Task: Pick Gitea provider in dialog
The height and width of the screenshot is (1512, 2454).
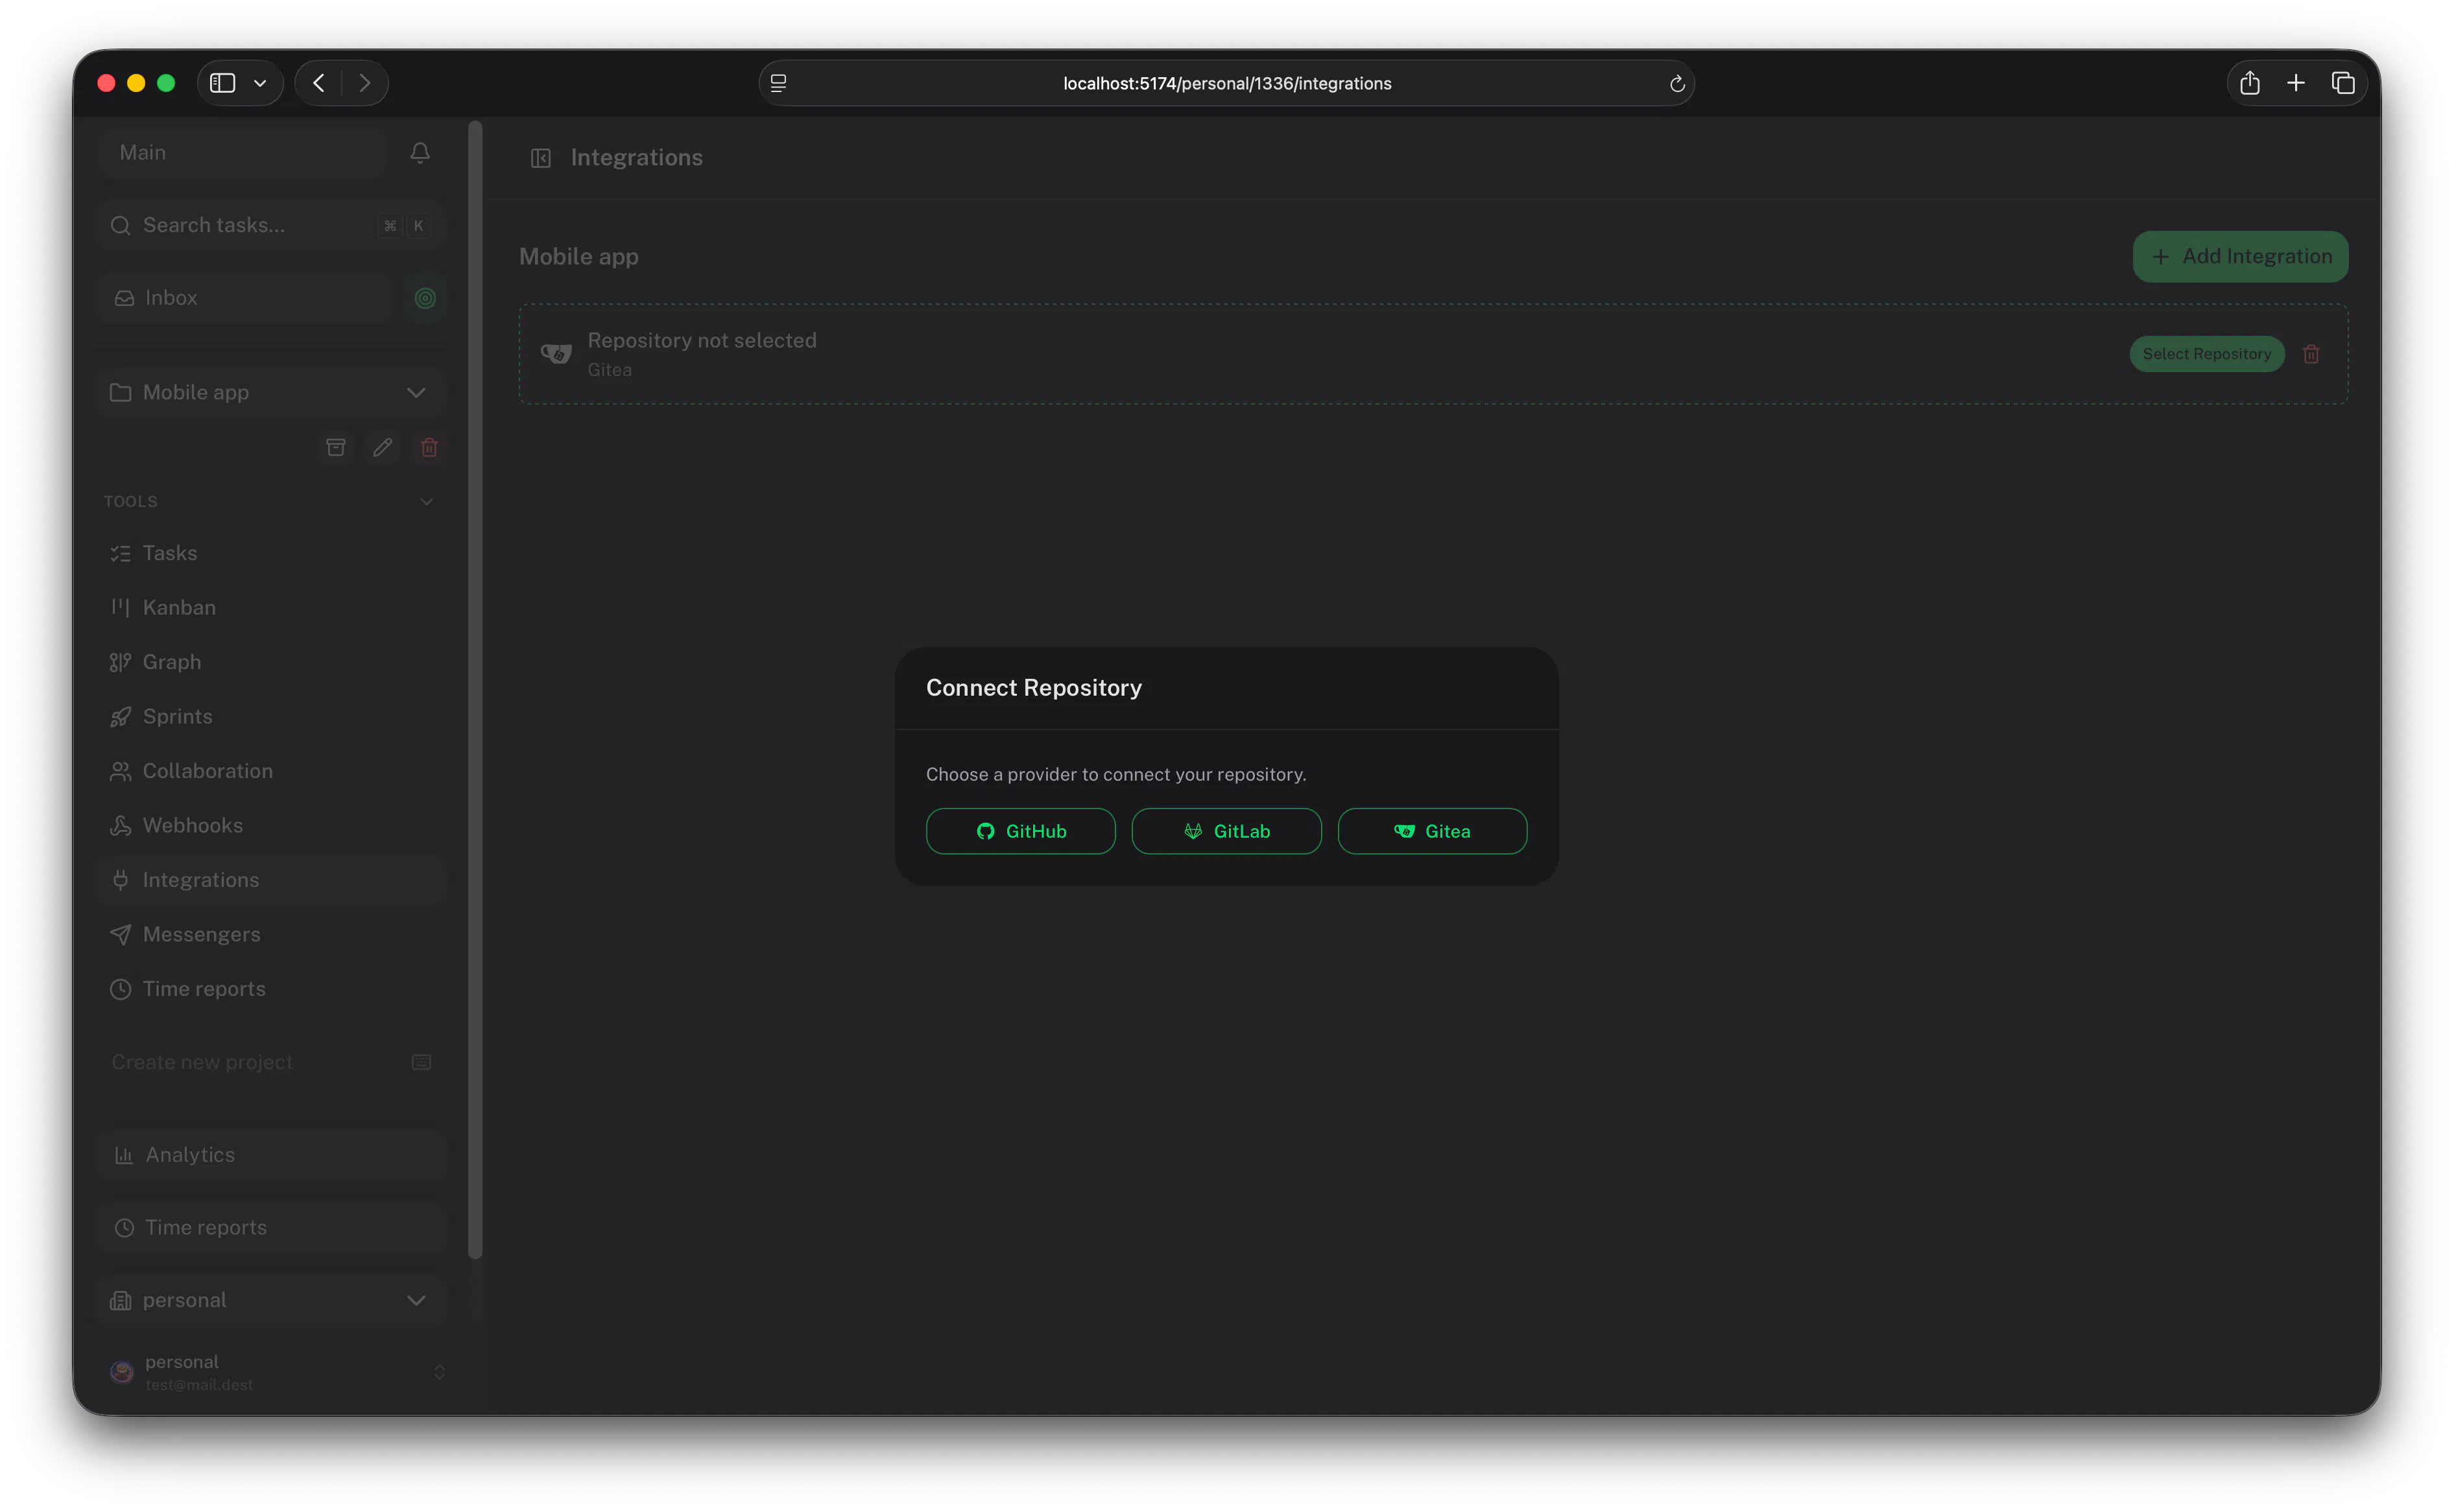Action: (x=1432, y=831)
